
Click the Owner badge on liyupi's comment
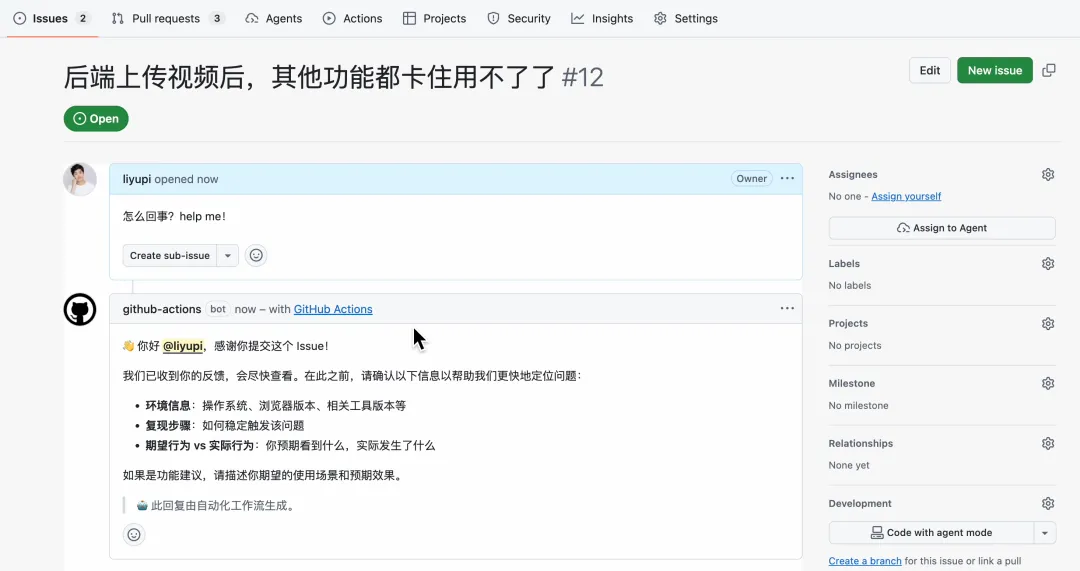[x=751, y=178]
